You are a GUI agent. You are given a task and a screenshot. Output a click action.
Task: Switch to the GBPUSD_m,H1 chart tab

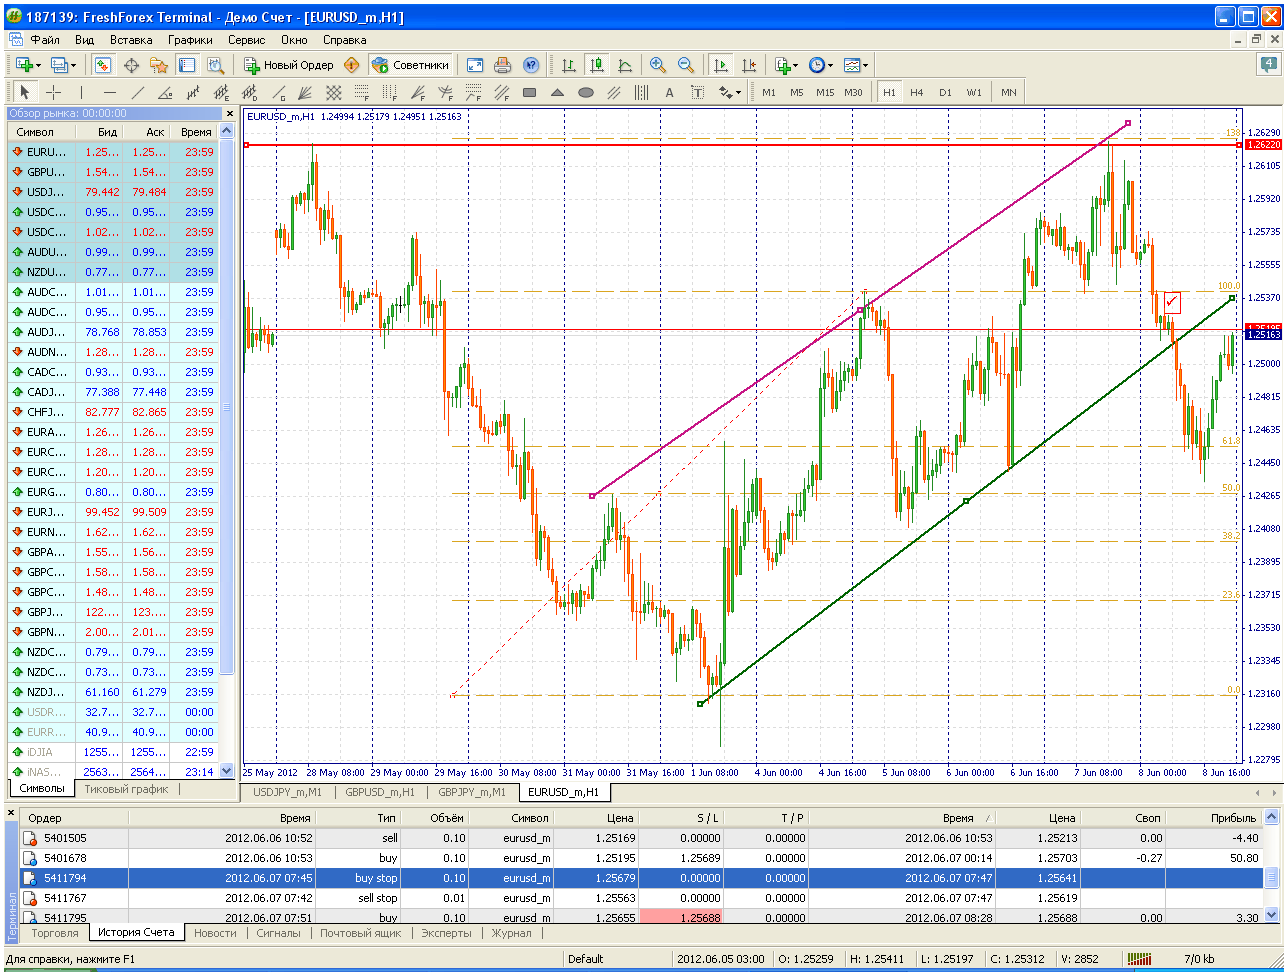[x=380, y=792]
